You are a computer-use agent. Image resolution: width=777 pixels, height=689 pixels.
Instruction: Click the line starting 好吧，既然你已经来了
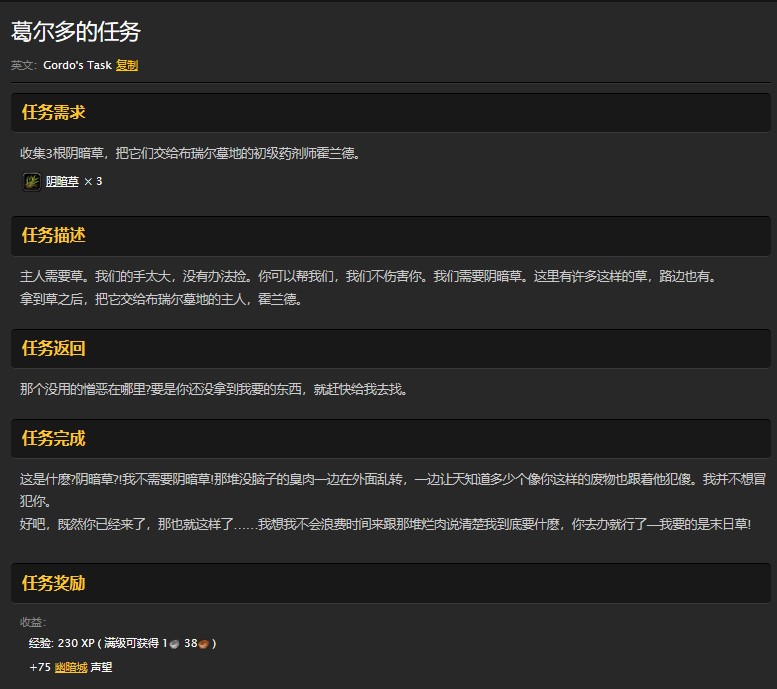[x=386, y=524]
